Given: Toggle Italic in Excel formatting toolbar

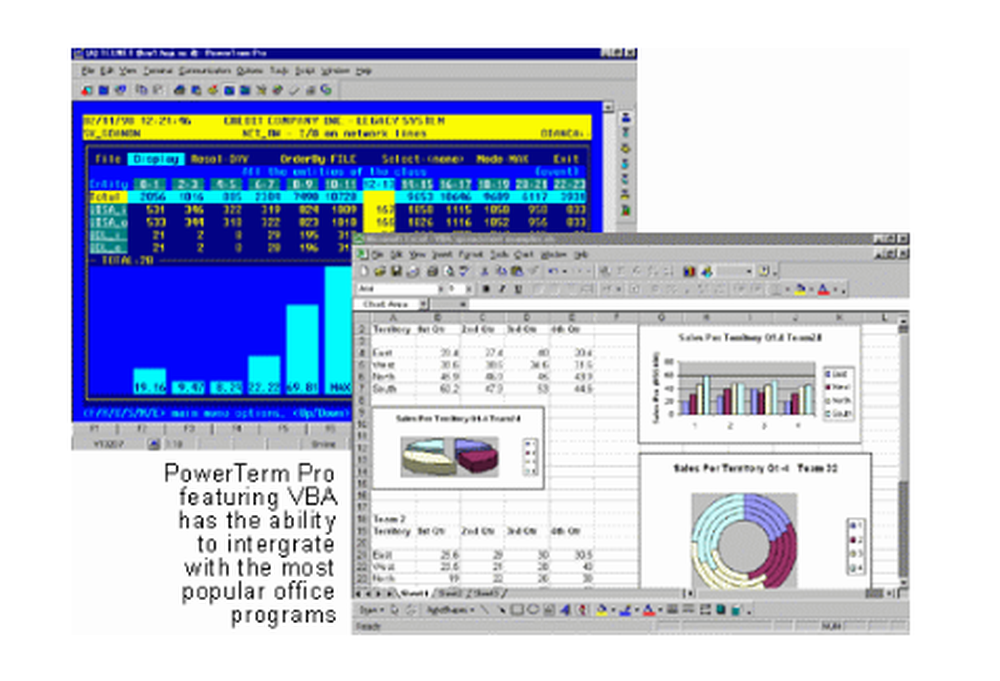Looking at the screenshot, I should click(x=502, y=289).
